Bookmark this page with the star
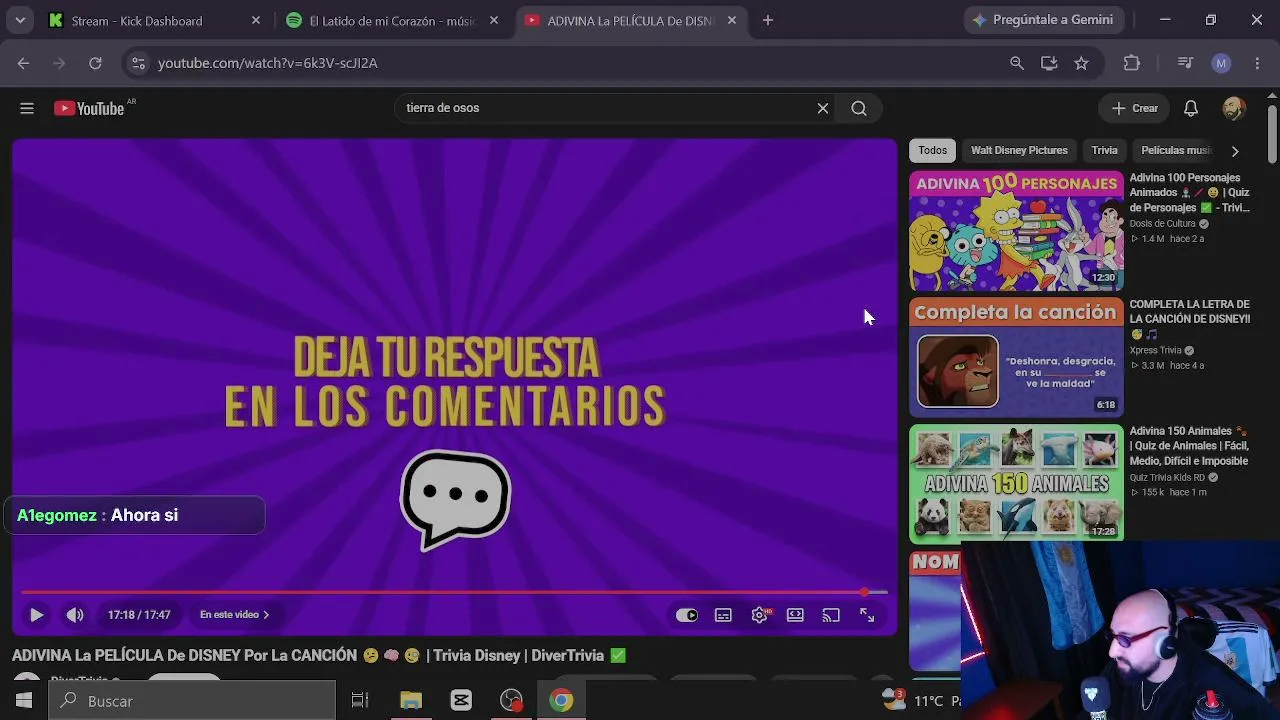The width and height of the screenshot is (1280, 720). click(1081, 63)
